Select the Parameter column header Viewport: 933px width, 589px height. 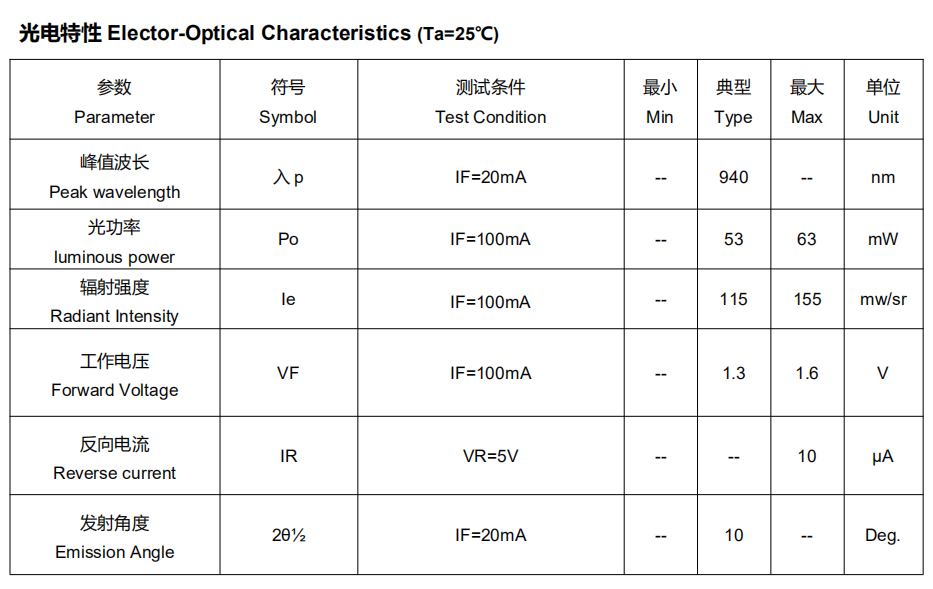coord(115,102)
